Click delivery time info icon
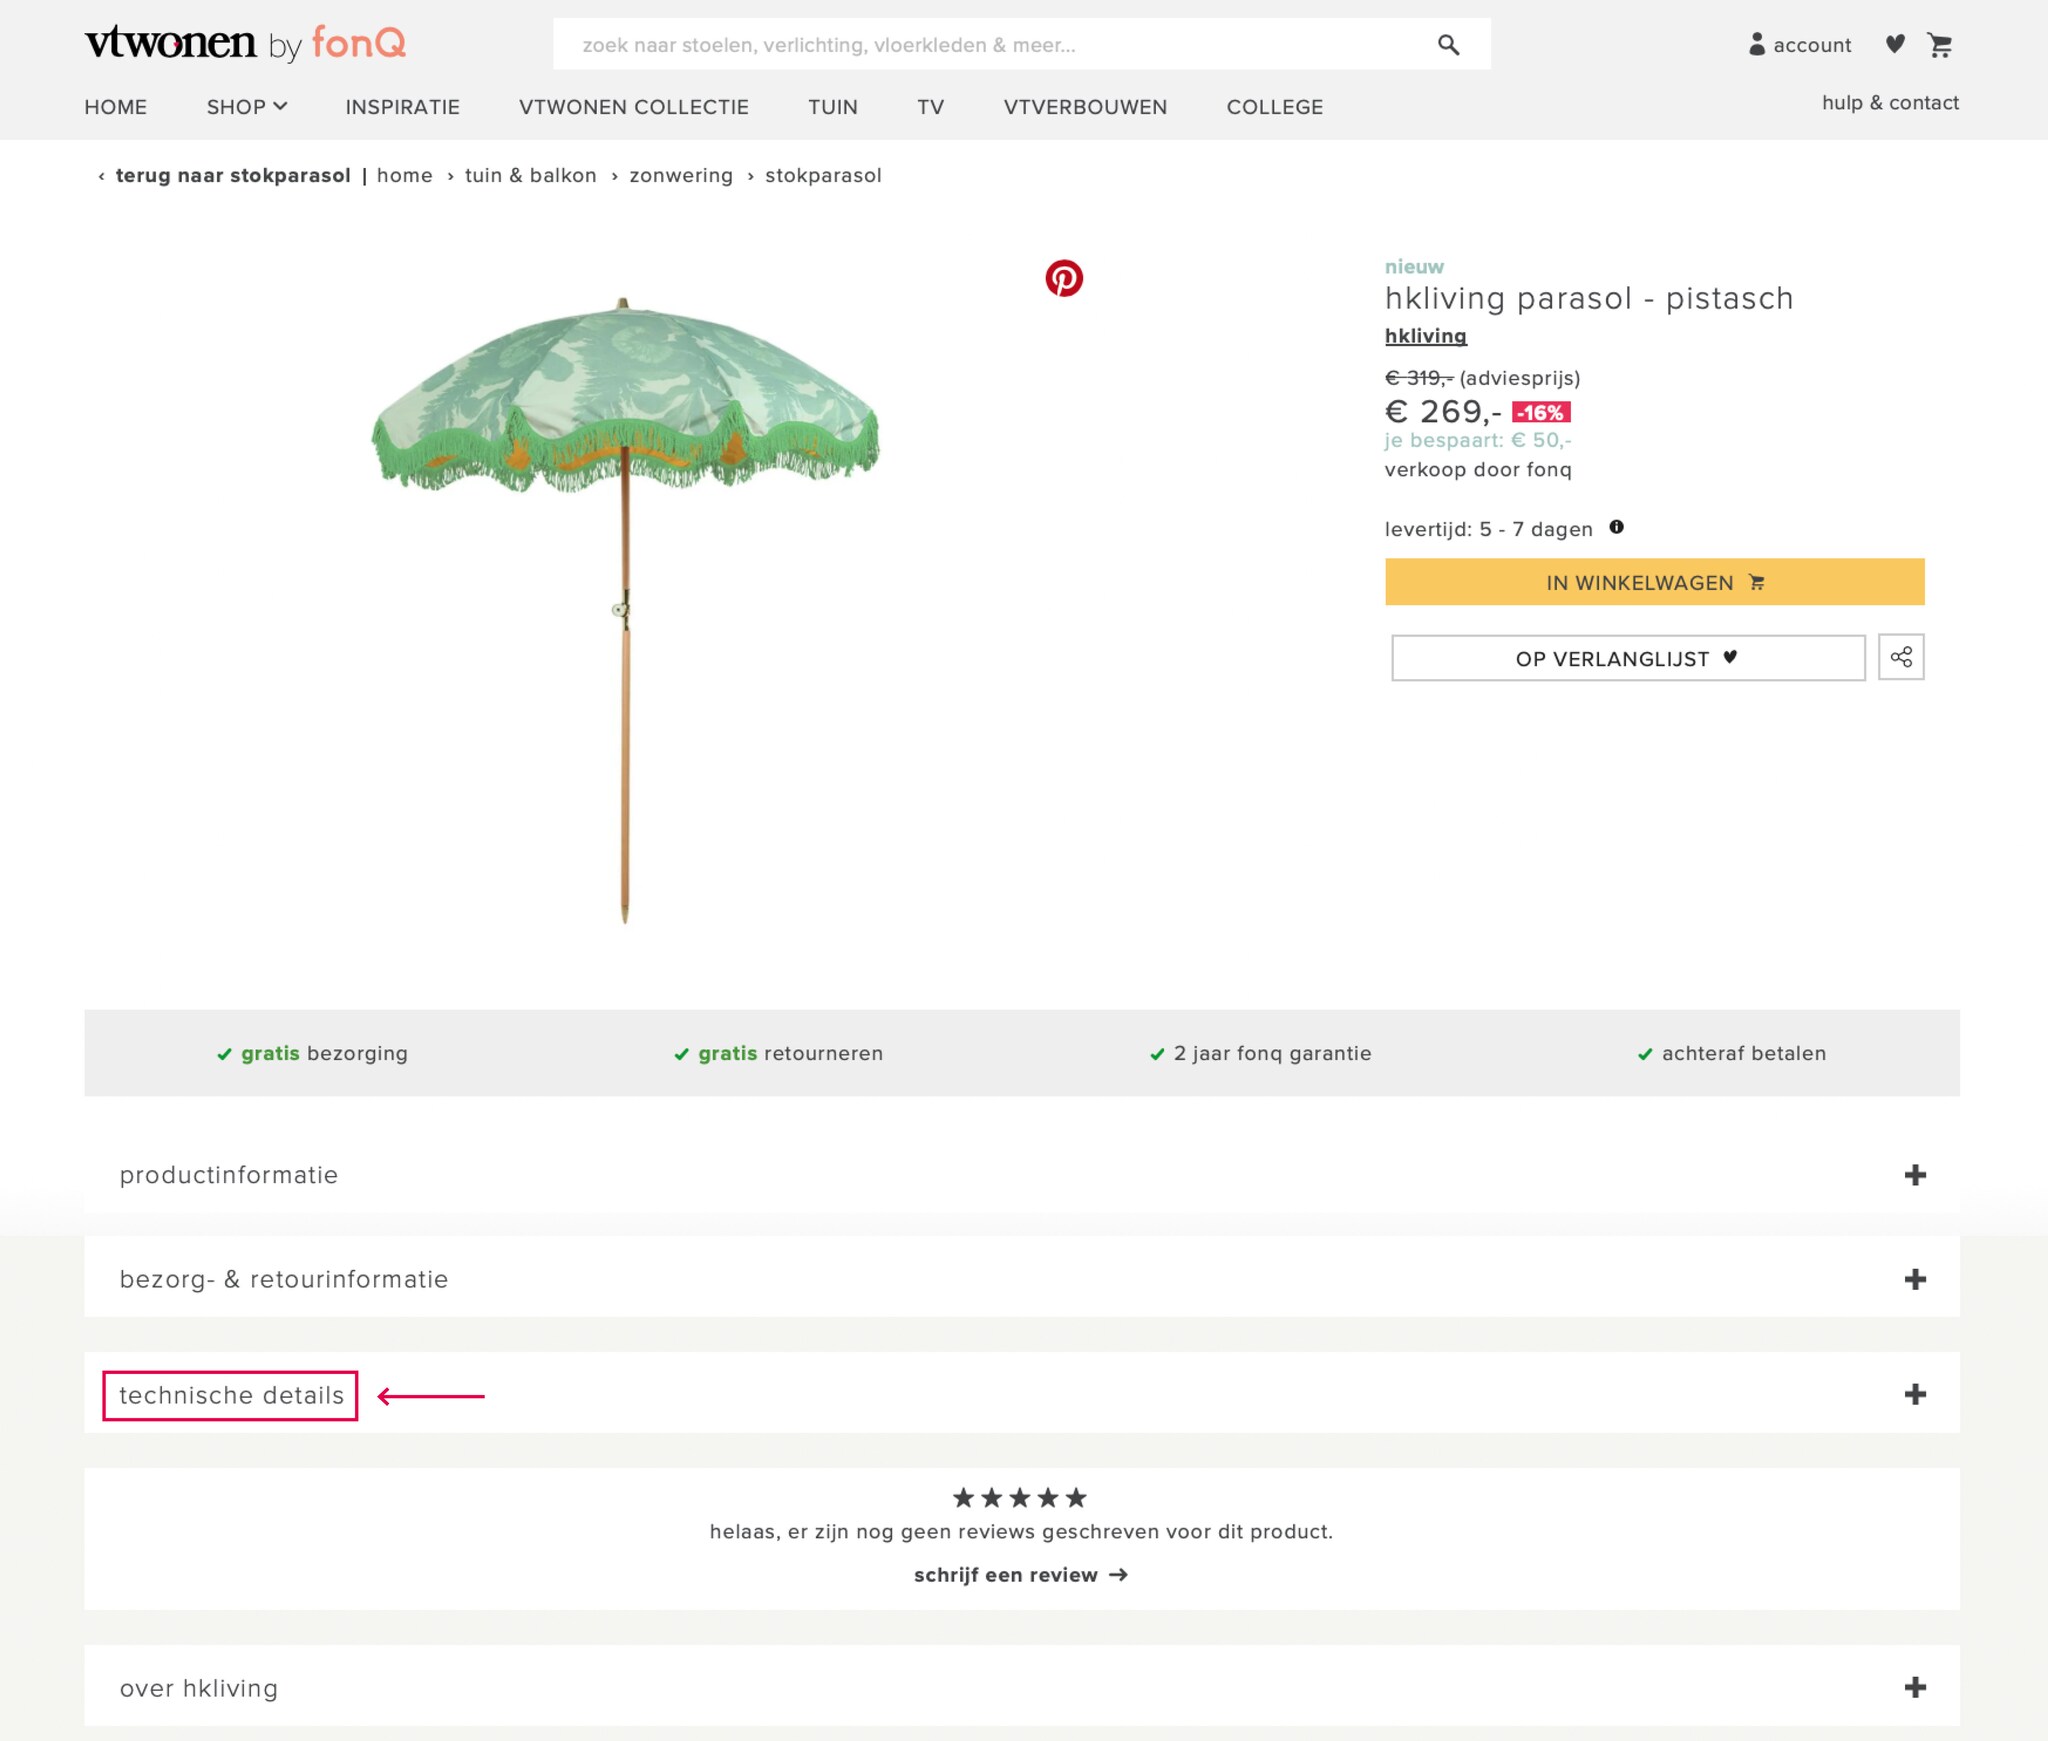This screenshot has height=1741, width=2048. 1616,527
